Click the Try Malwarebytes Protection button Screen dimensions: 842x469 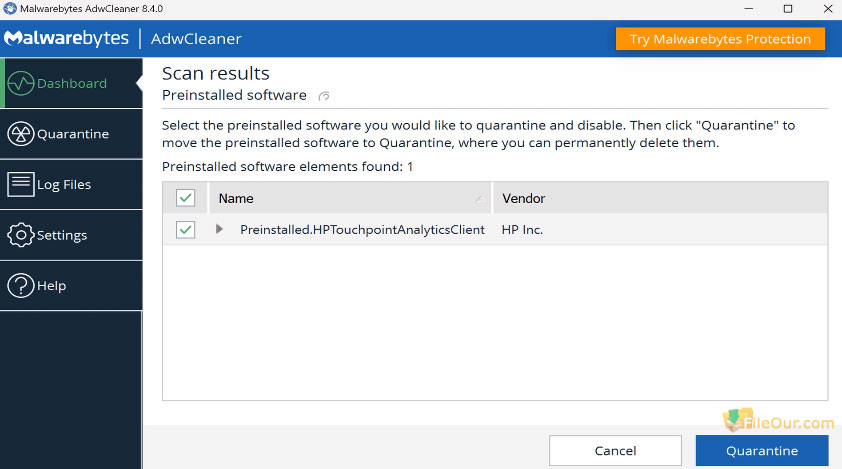click(x=720, y=39)
